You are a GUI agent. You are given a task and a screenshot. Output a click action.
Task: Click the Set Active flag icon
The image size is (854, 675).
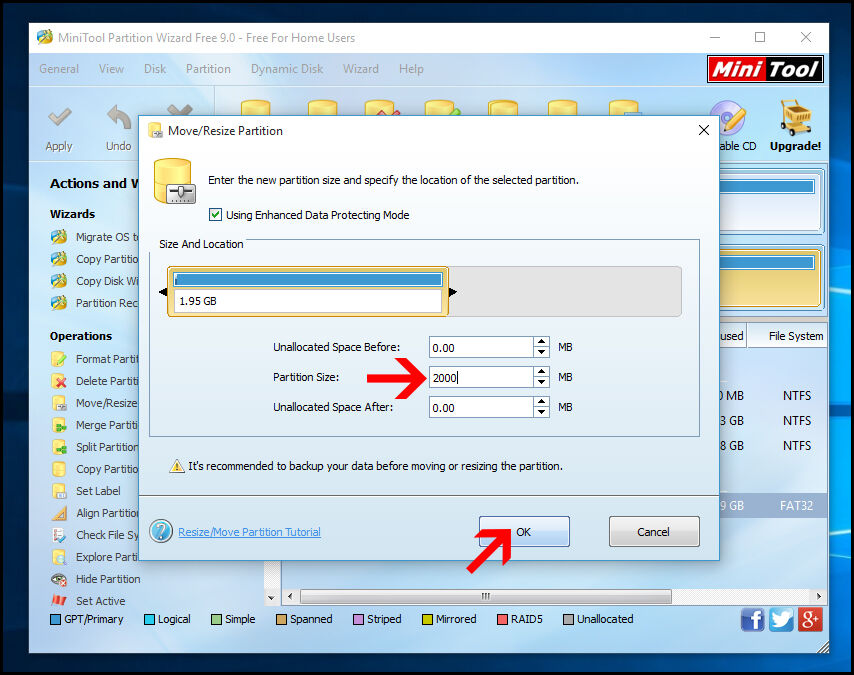pyautogui.click(x=59, y=601)
